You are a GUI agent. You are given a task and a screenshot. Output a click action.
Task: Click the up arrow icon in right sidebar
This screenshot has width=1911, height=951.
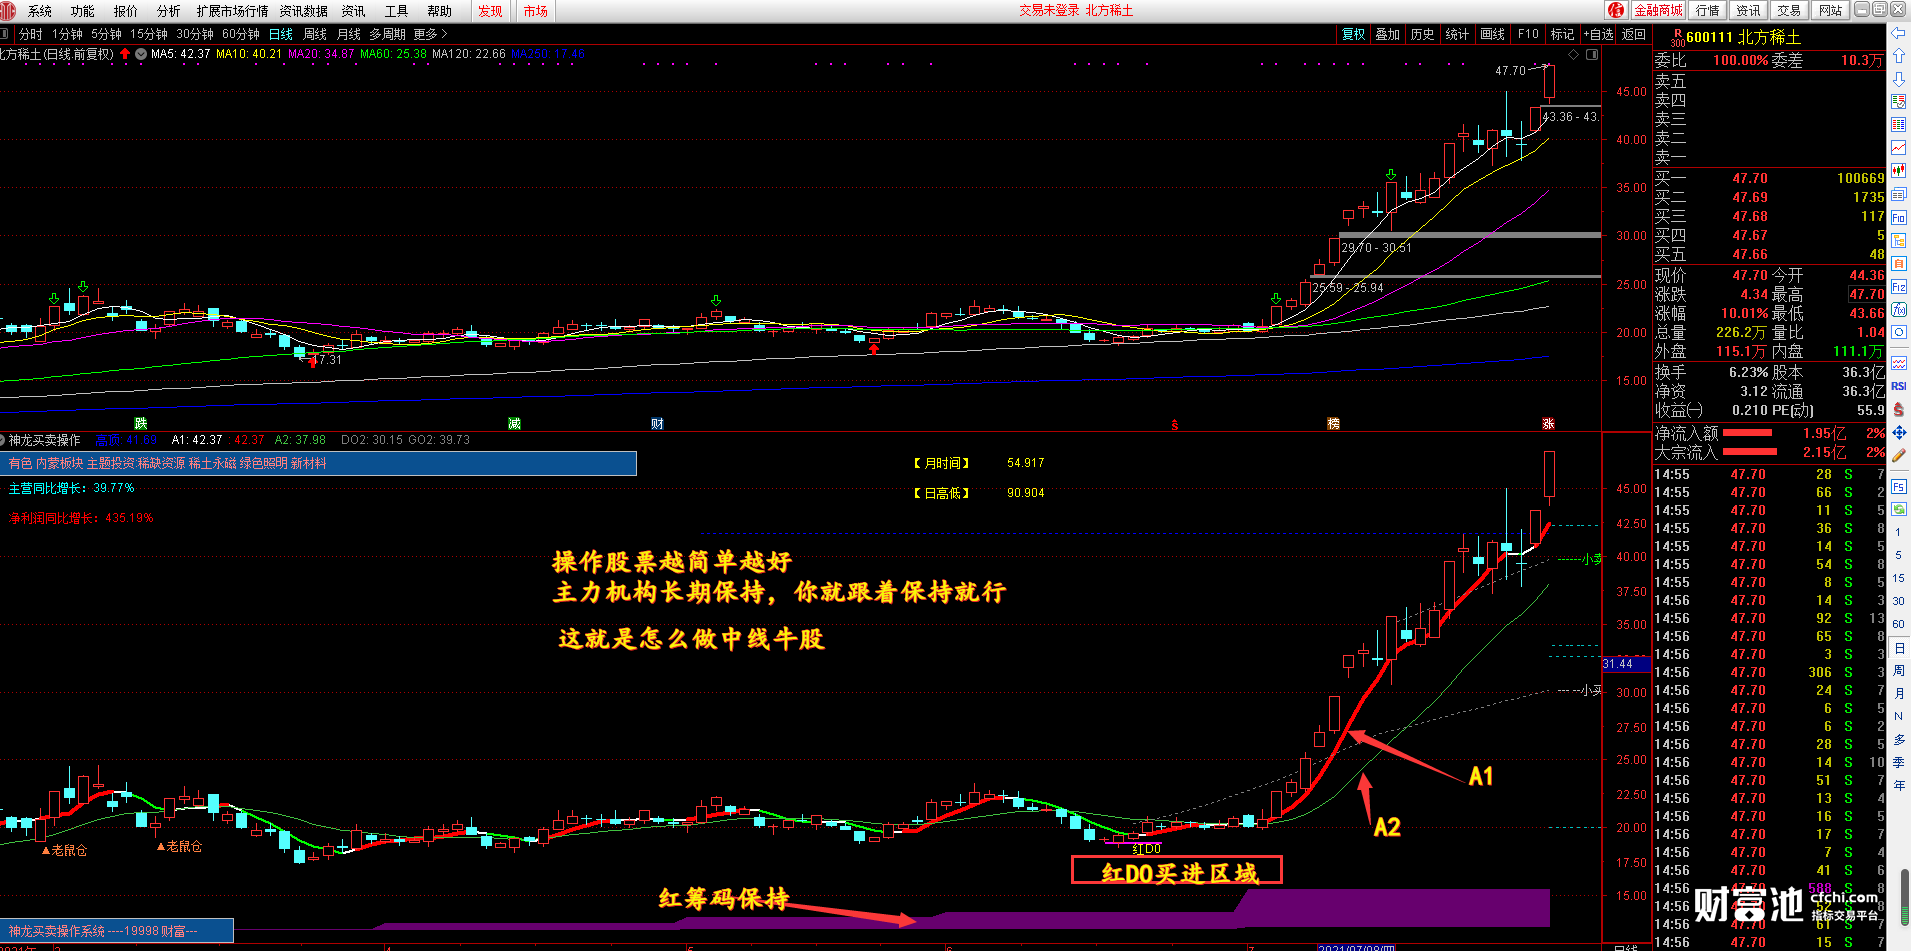coord(1899,56)
